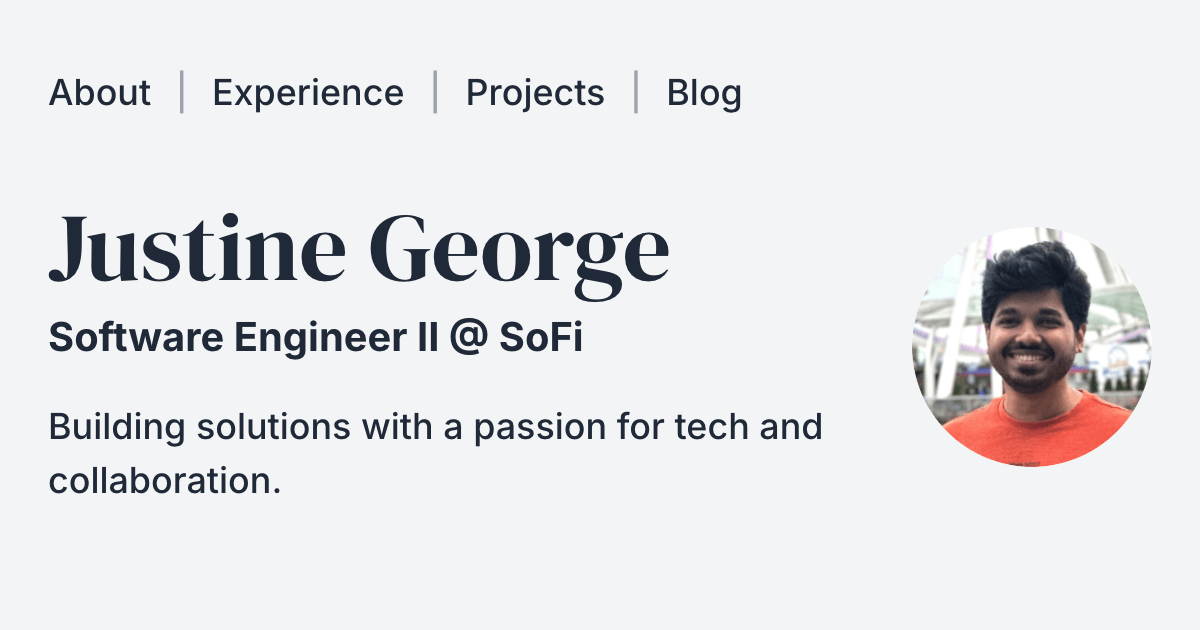Viewport: 1200px width, 630px height.
Task: Click the divider between Experience and Projects
Action: click(435, 92)
